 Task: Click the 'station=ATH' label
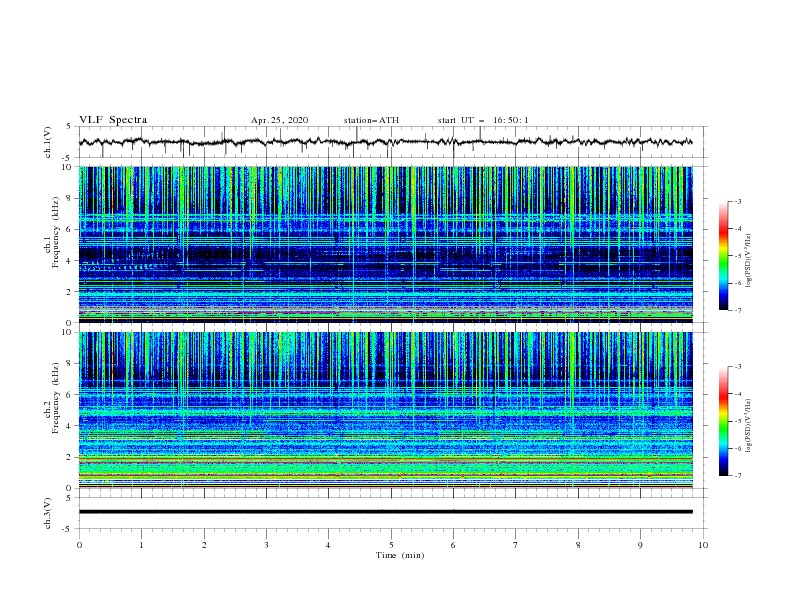(x=371, y=120)
